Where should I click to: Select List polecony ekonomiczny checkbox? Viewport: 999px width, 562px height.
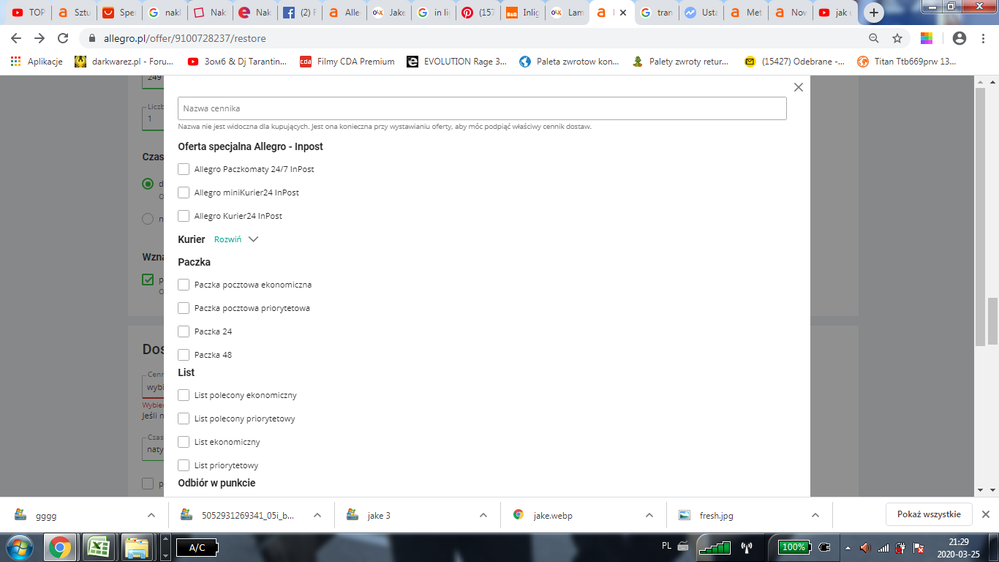pos(183,395)
